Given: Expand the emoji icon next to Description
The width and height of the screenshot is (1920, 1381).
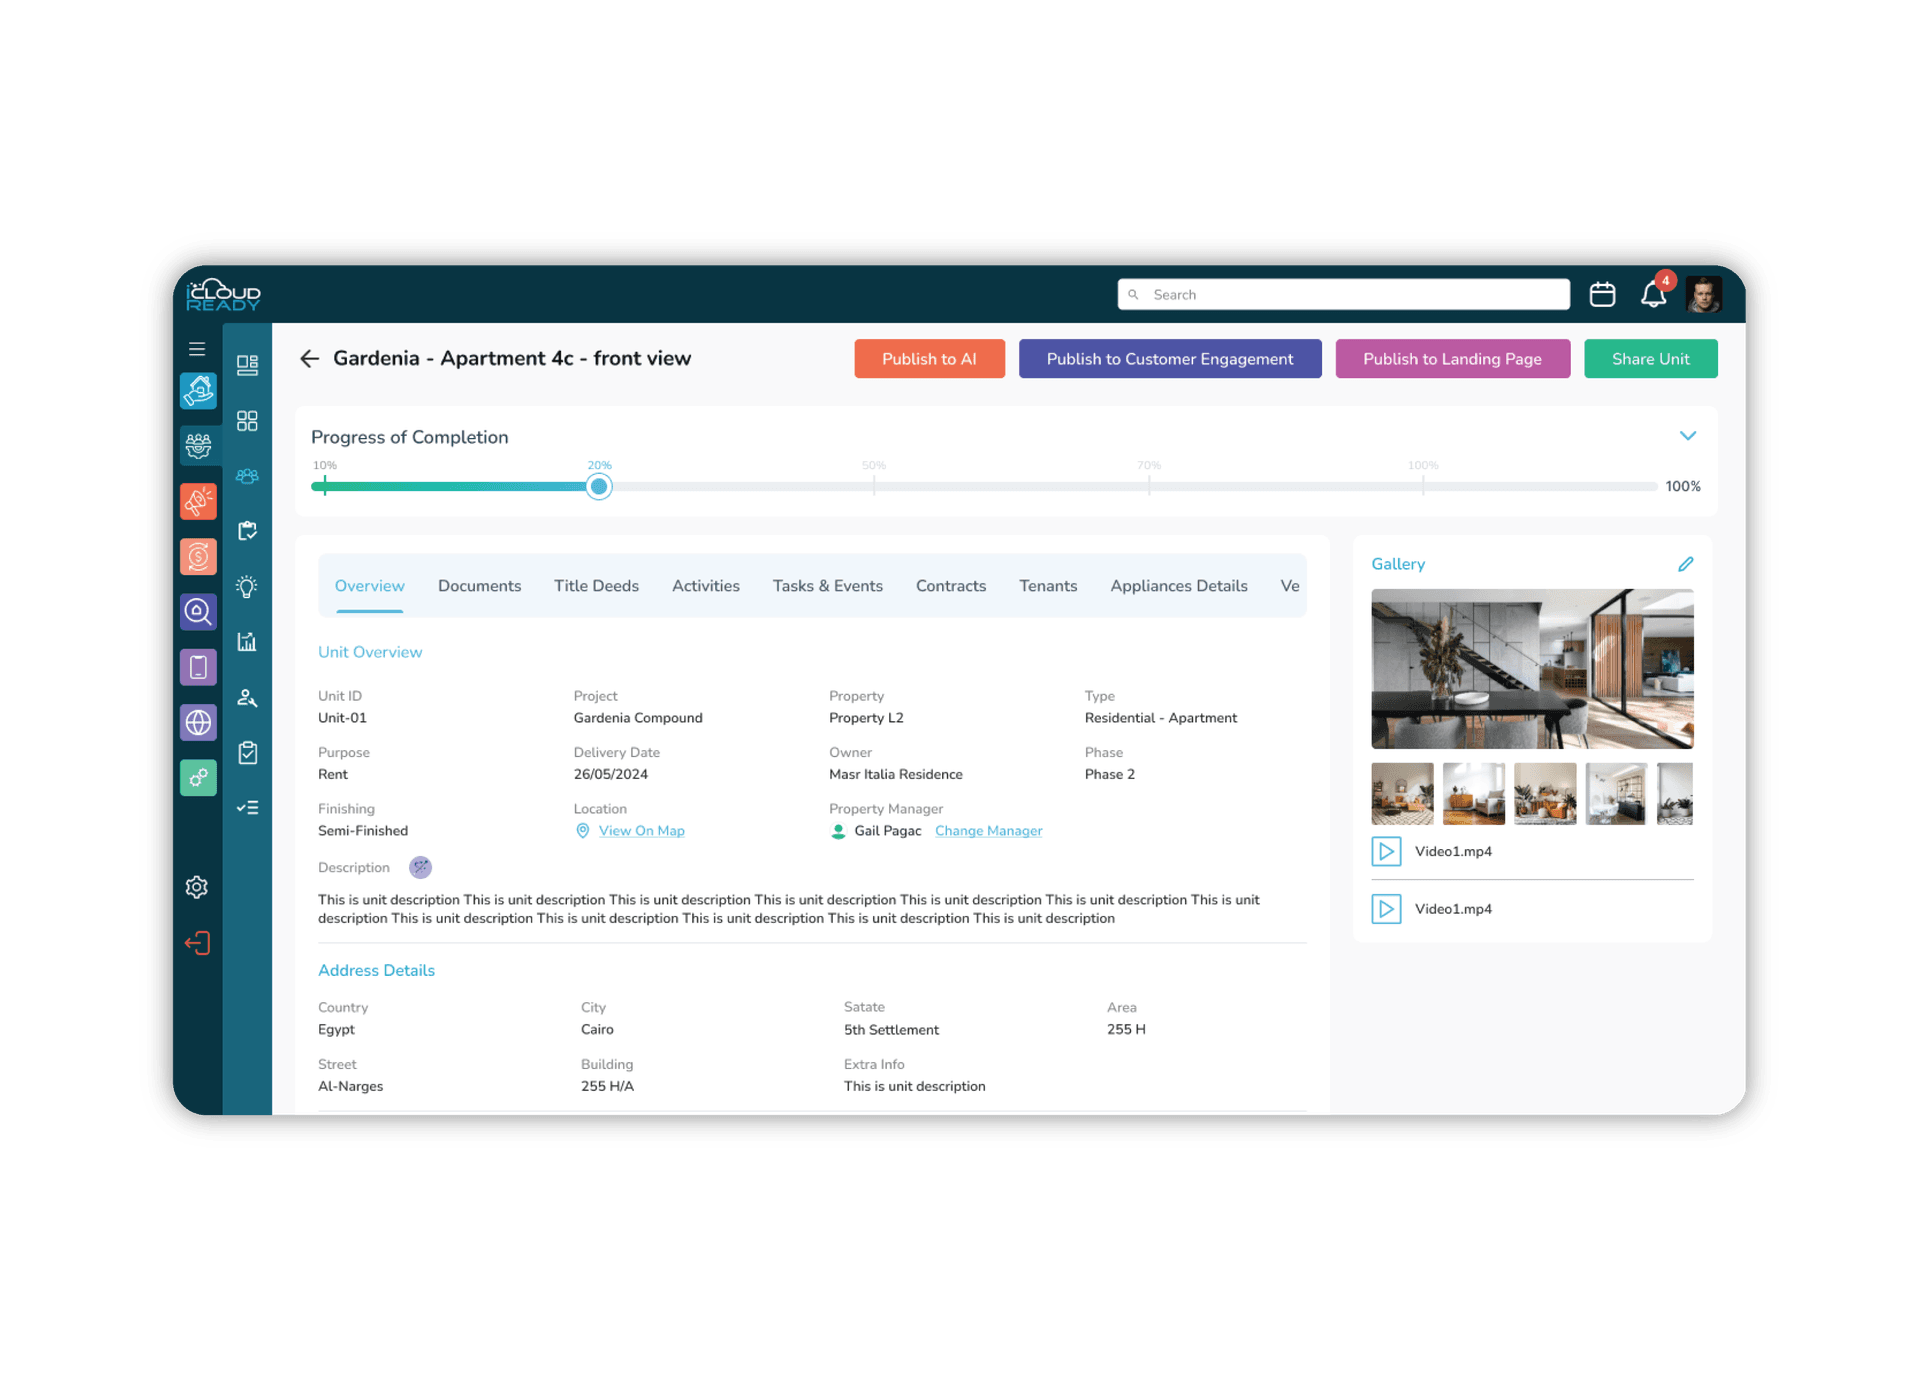Looking at the screenshot, I should tap(420, 867).
